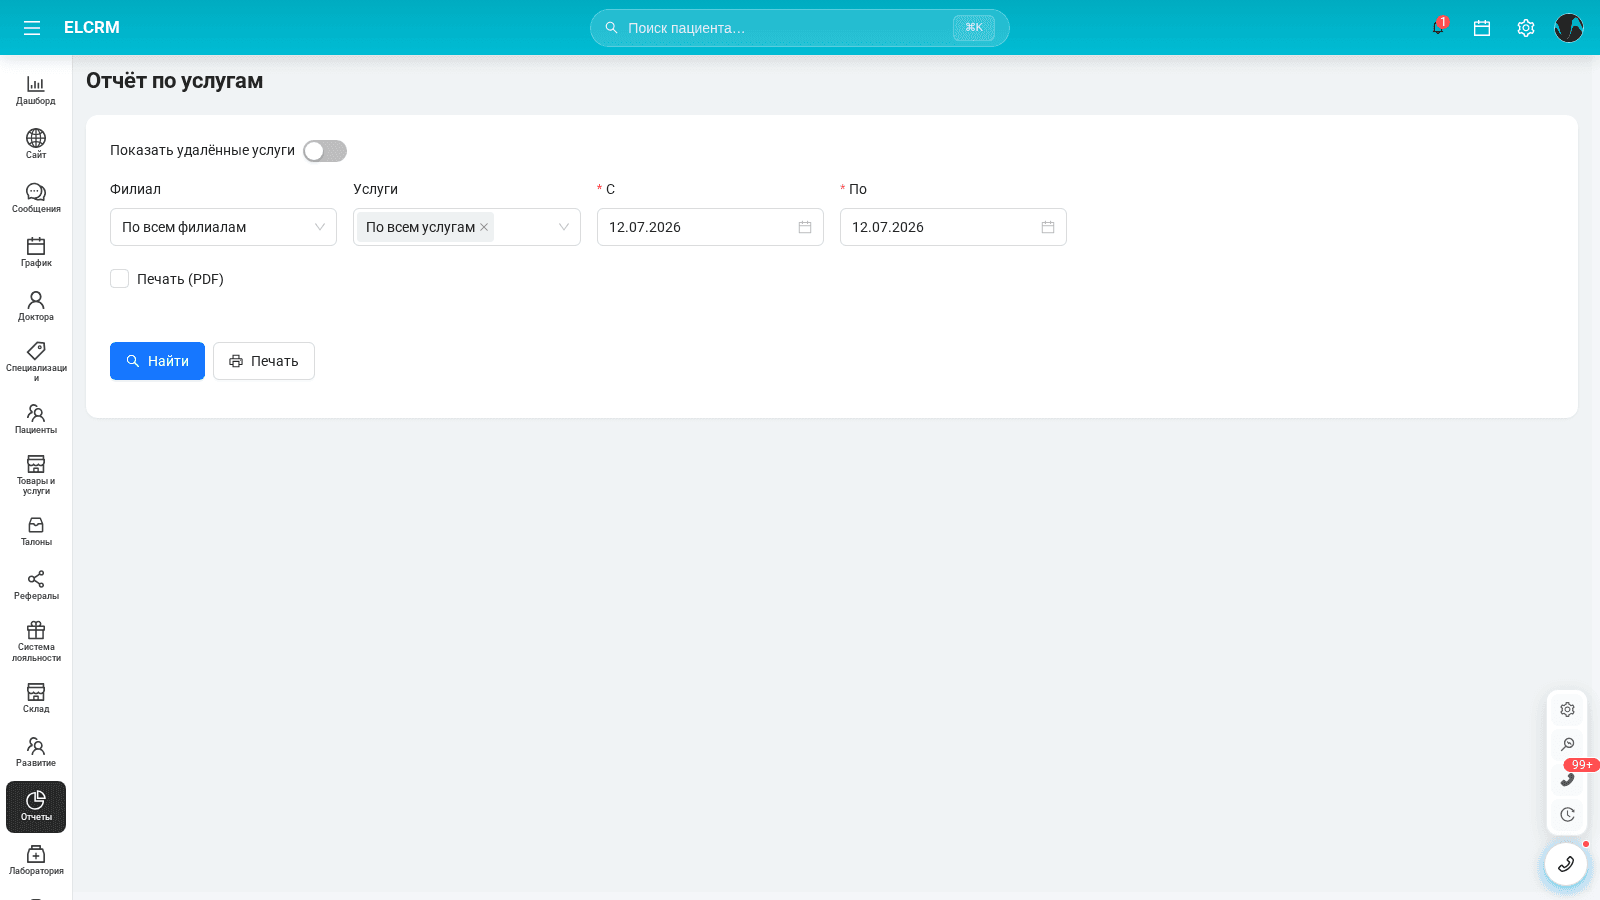Open Сообщения in the sidebar
The height and width of the screenshot is (900, 1600).
[36, 198]
